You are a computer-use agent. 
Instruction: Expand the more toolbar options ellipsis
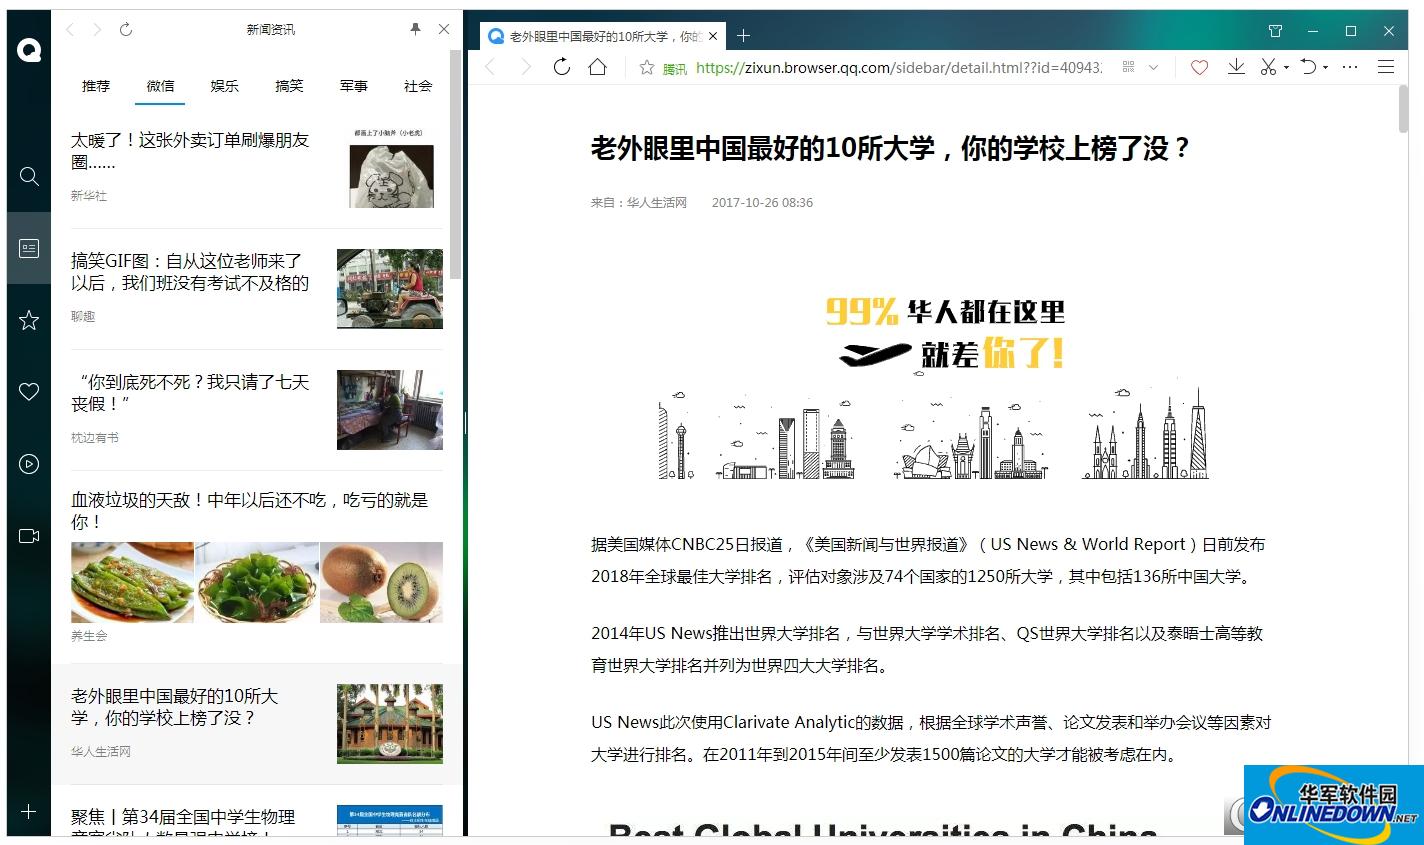pos(1349,67)
